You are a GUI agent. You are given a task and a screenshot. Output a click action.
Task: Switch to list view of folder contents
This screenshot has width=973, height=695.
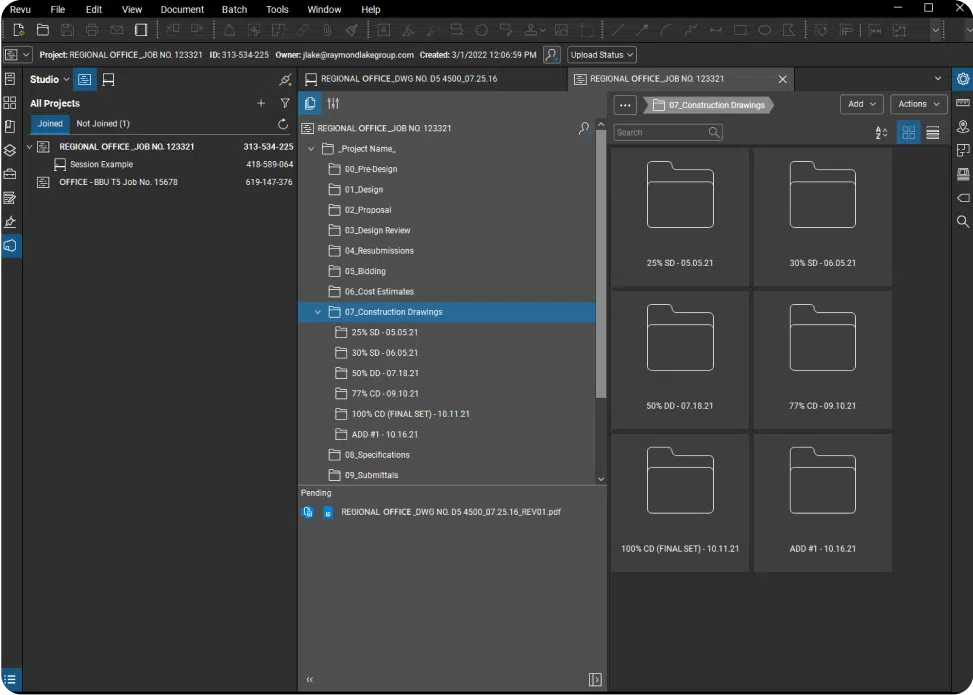coord(932,132)
